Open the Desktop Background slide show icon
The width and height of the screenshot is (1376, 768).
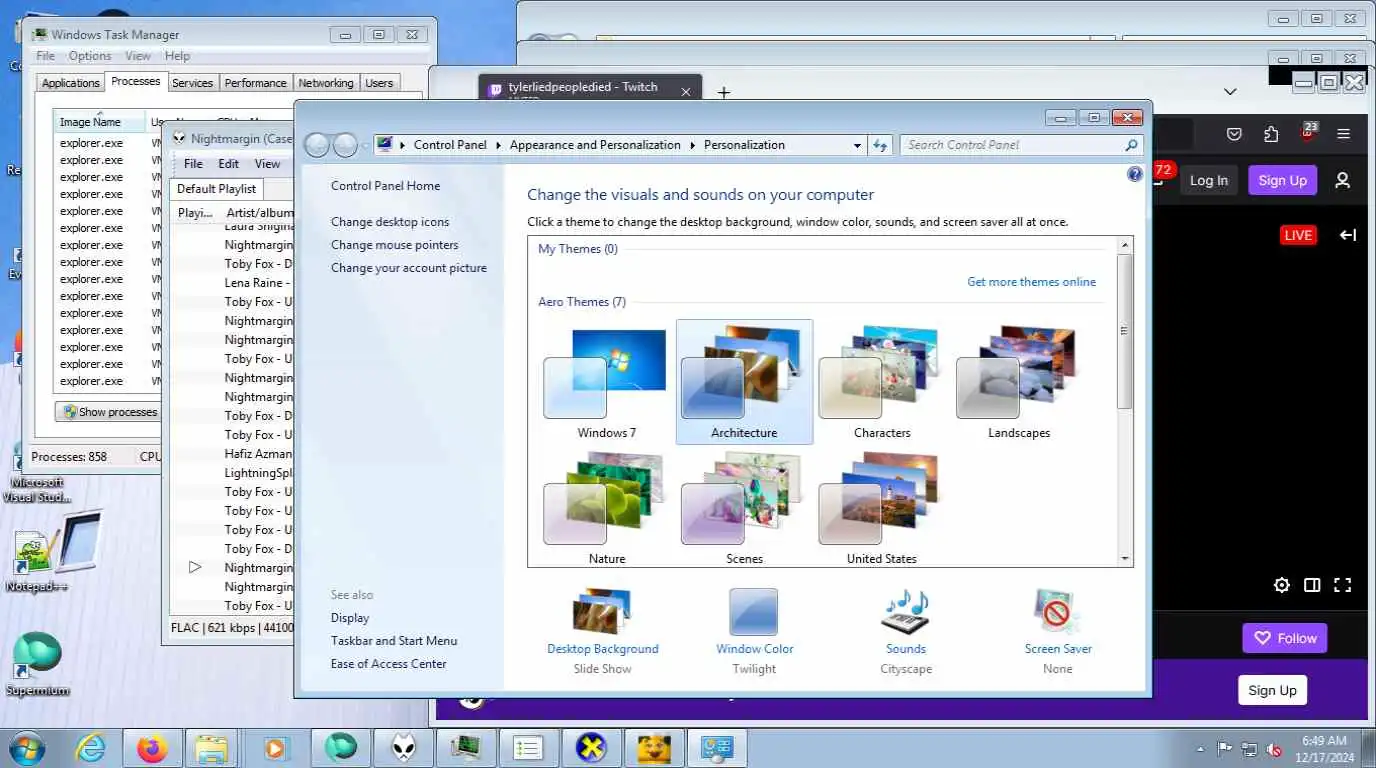click(602, 612)
